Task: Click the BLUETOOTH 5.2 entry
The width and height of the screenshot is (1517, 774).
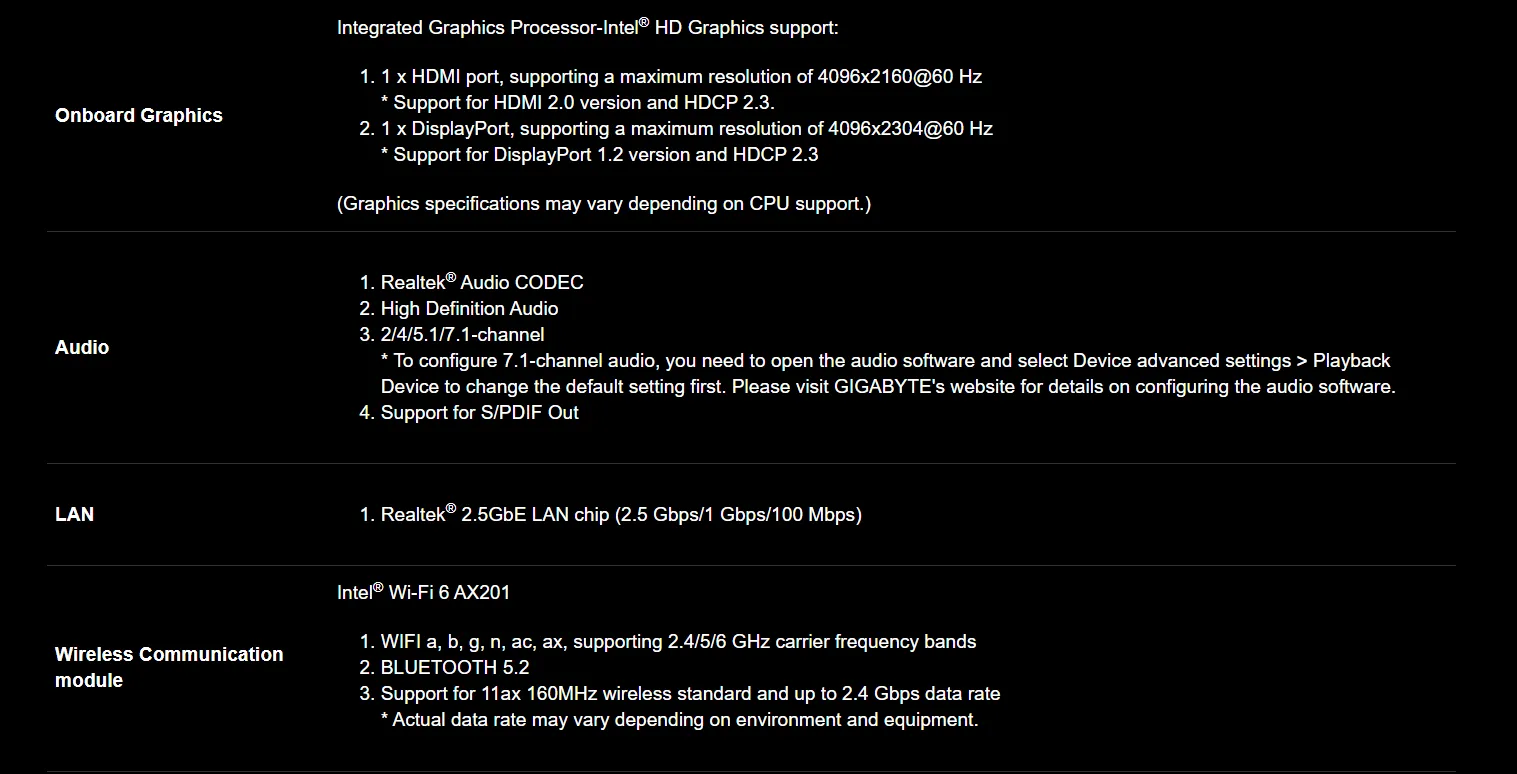Action: pyautogui.click(x=455, y=667)
